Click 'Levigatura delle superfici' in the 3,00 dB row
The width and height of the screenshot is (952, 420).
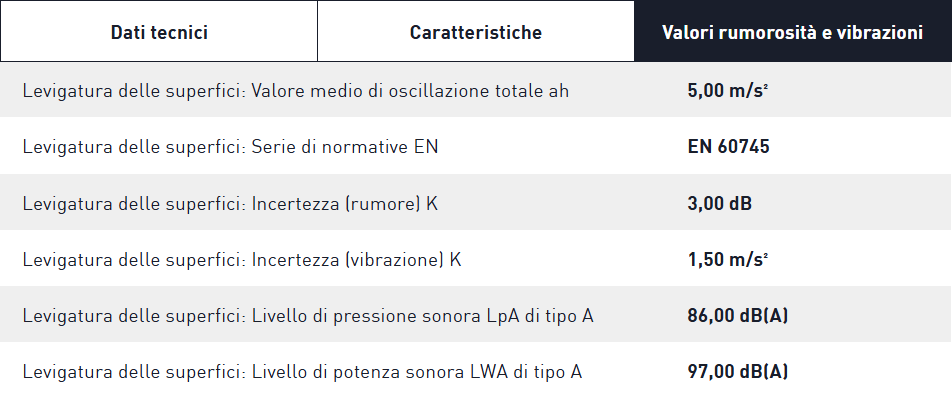[133, 204]
